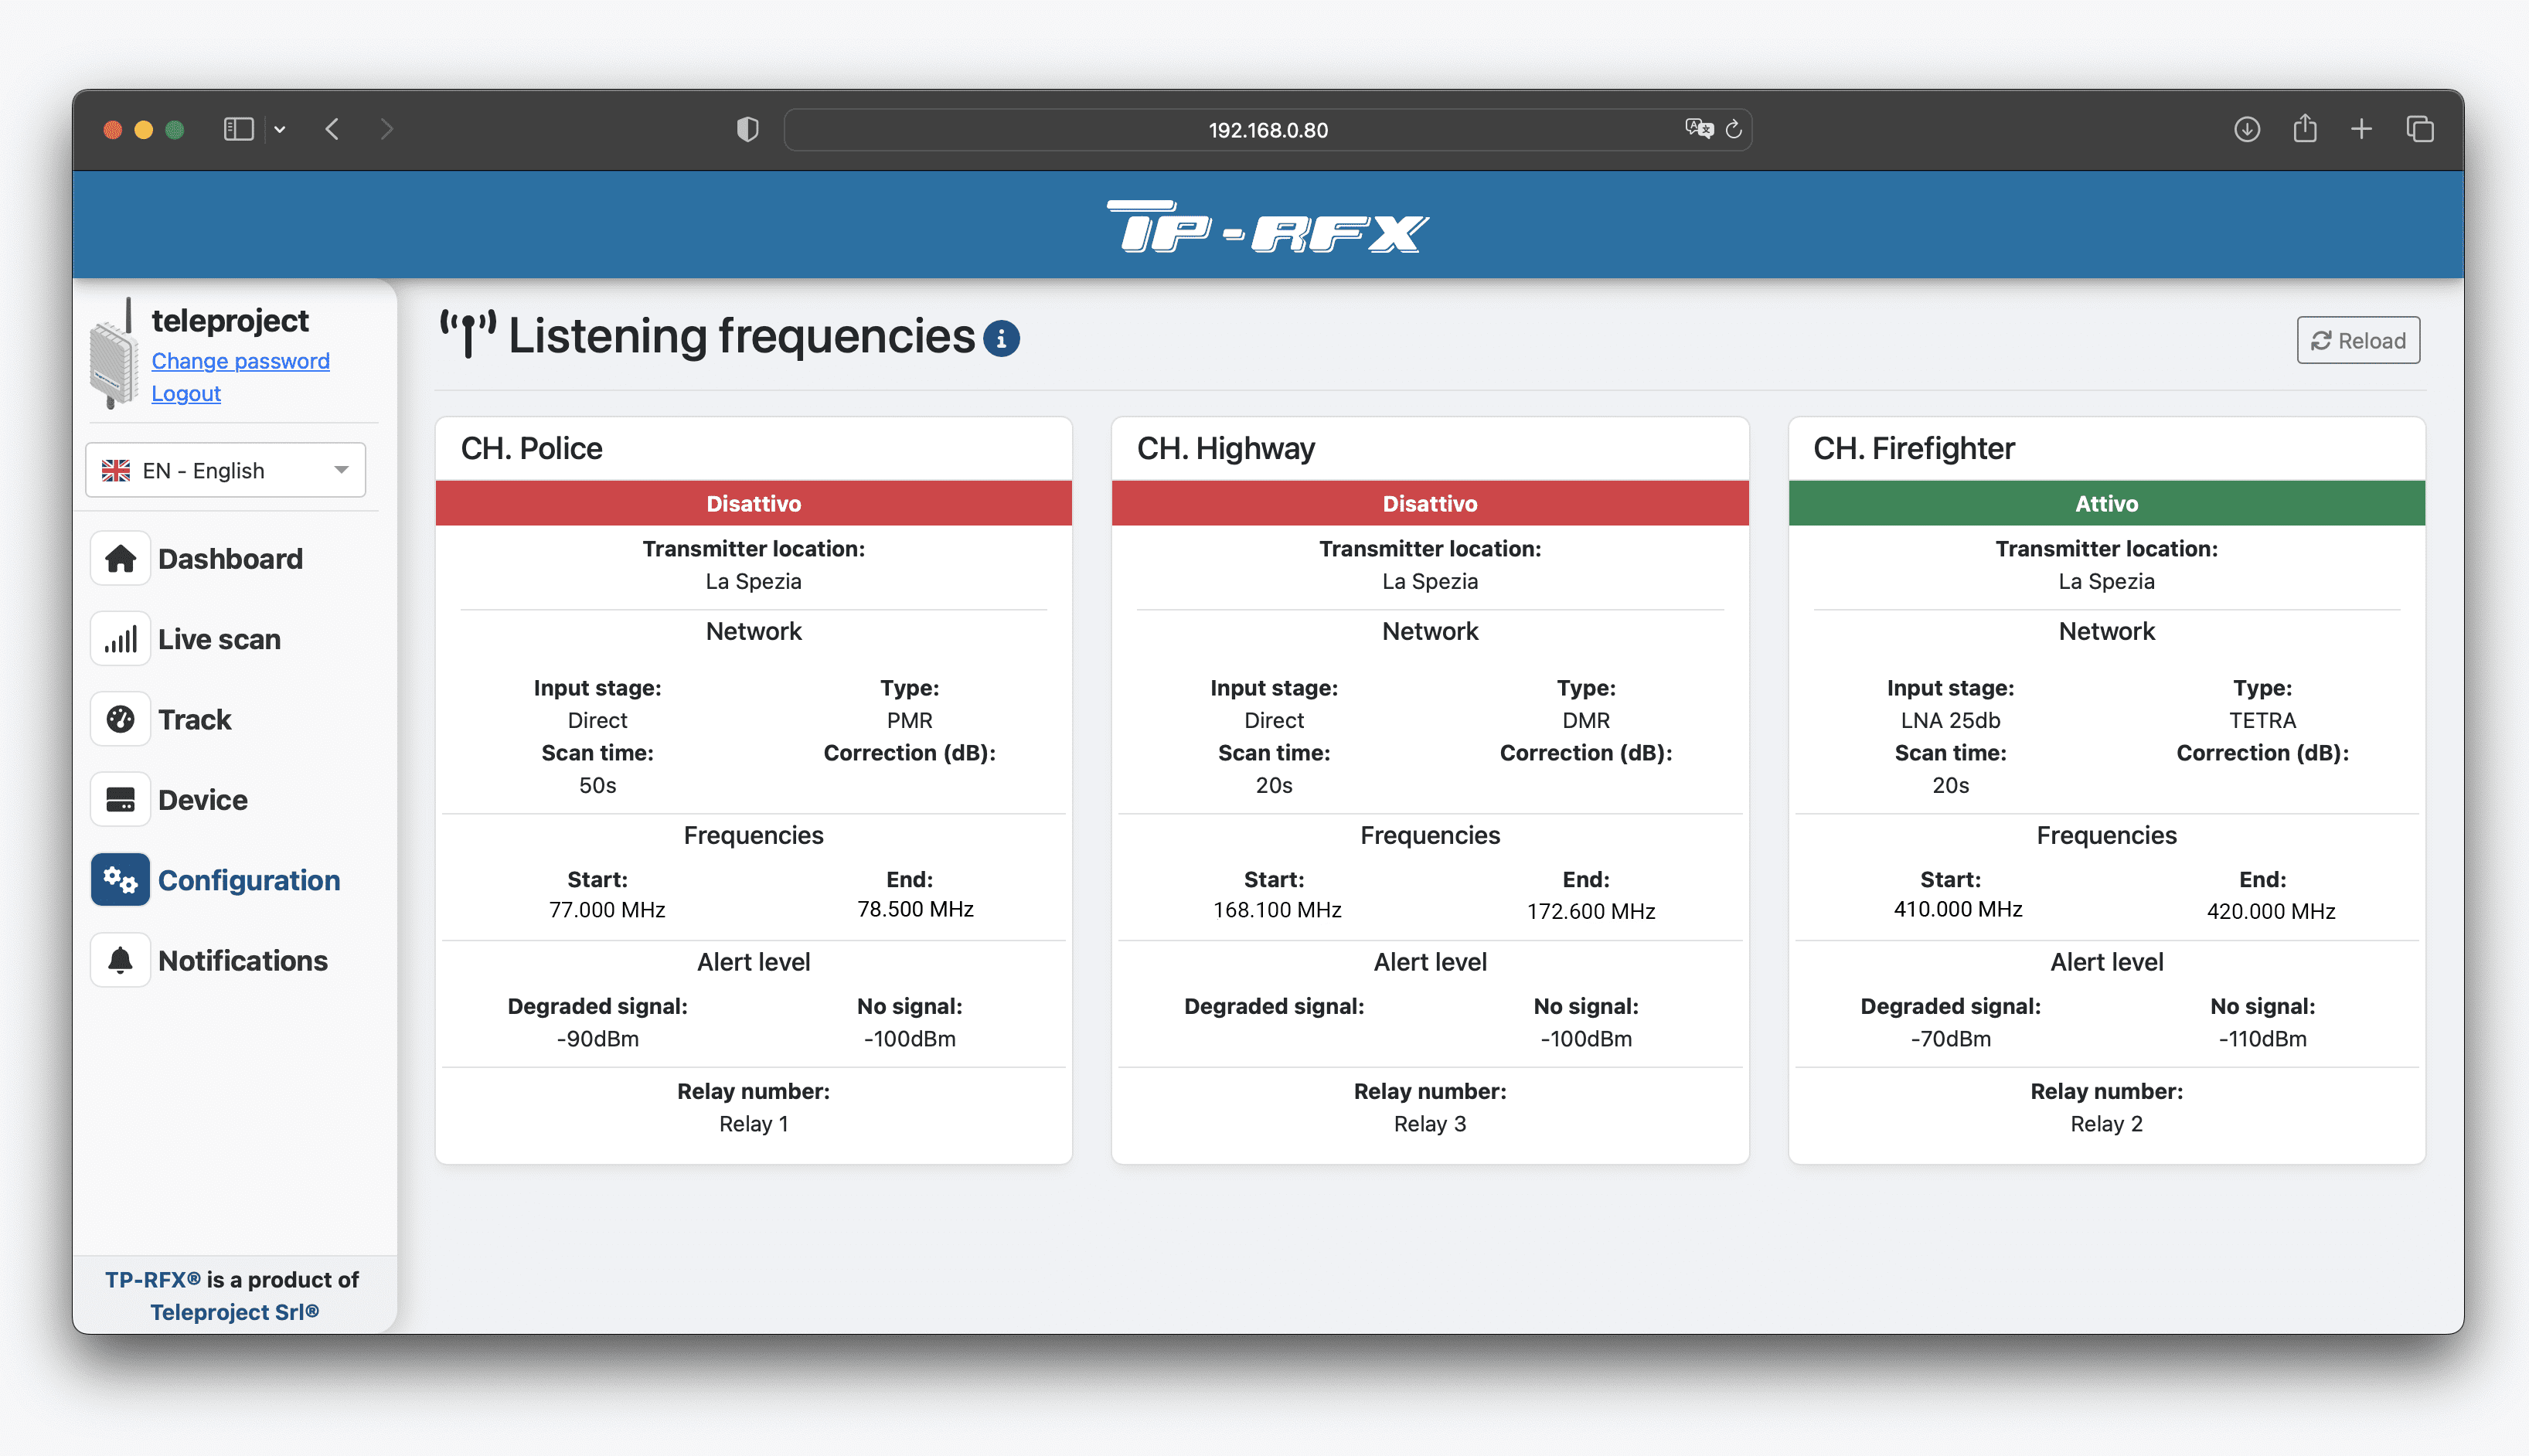The width and height of the screenshot is (2529, 1456).
Task: Open sidebar options chevron in Safari toolbar
Action: (280, 129)
